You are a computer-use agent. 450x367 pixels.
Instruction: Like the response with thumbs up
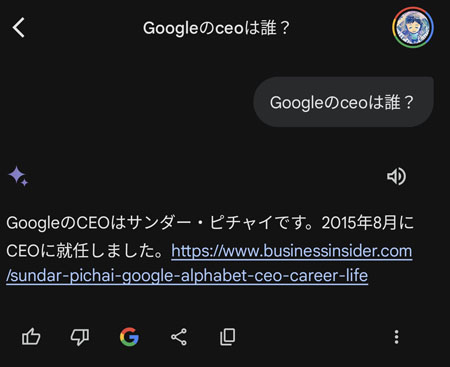[x=31, y=337]
